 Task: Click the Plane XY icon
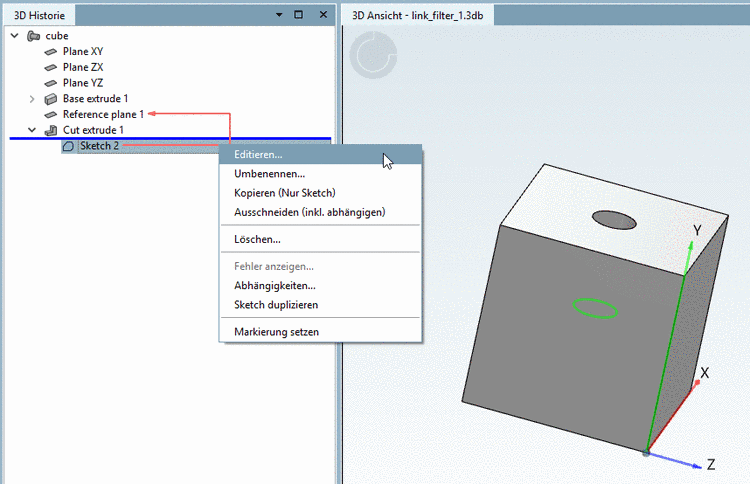tap(51, 52)
